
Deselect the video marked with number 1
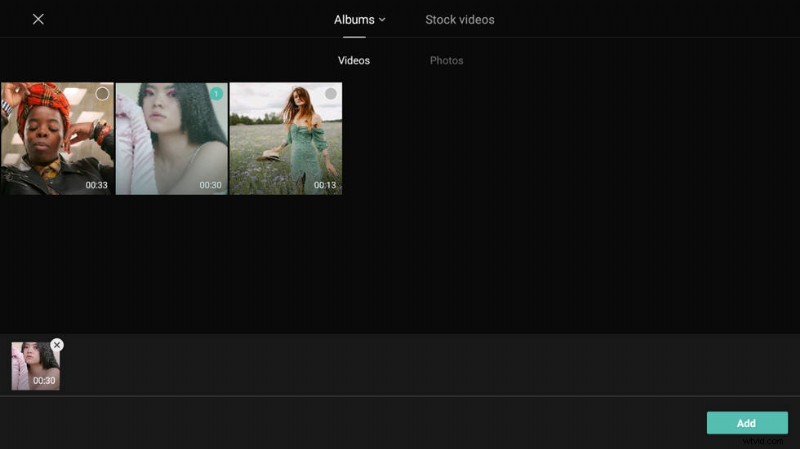point(216,94)
